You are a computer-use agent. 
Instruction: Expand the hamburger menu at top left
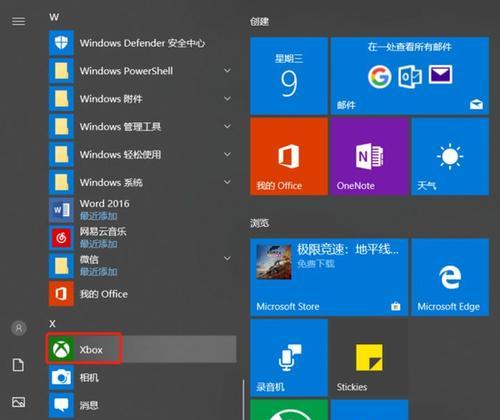tap(18, 21)
